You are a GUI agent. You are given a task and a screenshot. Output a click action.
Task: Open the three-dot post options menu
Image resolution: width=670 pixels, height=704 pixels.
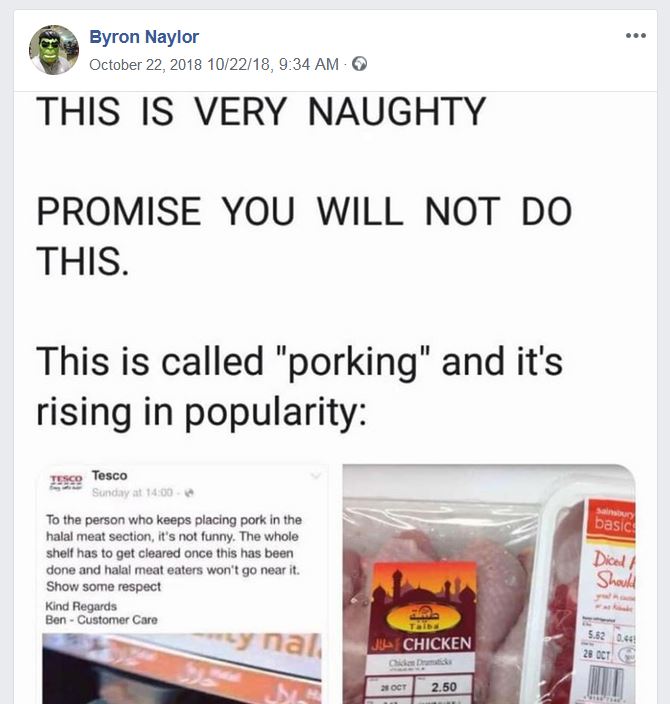coord(635,36)
